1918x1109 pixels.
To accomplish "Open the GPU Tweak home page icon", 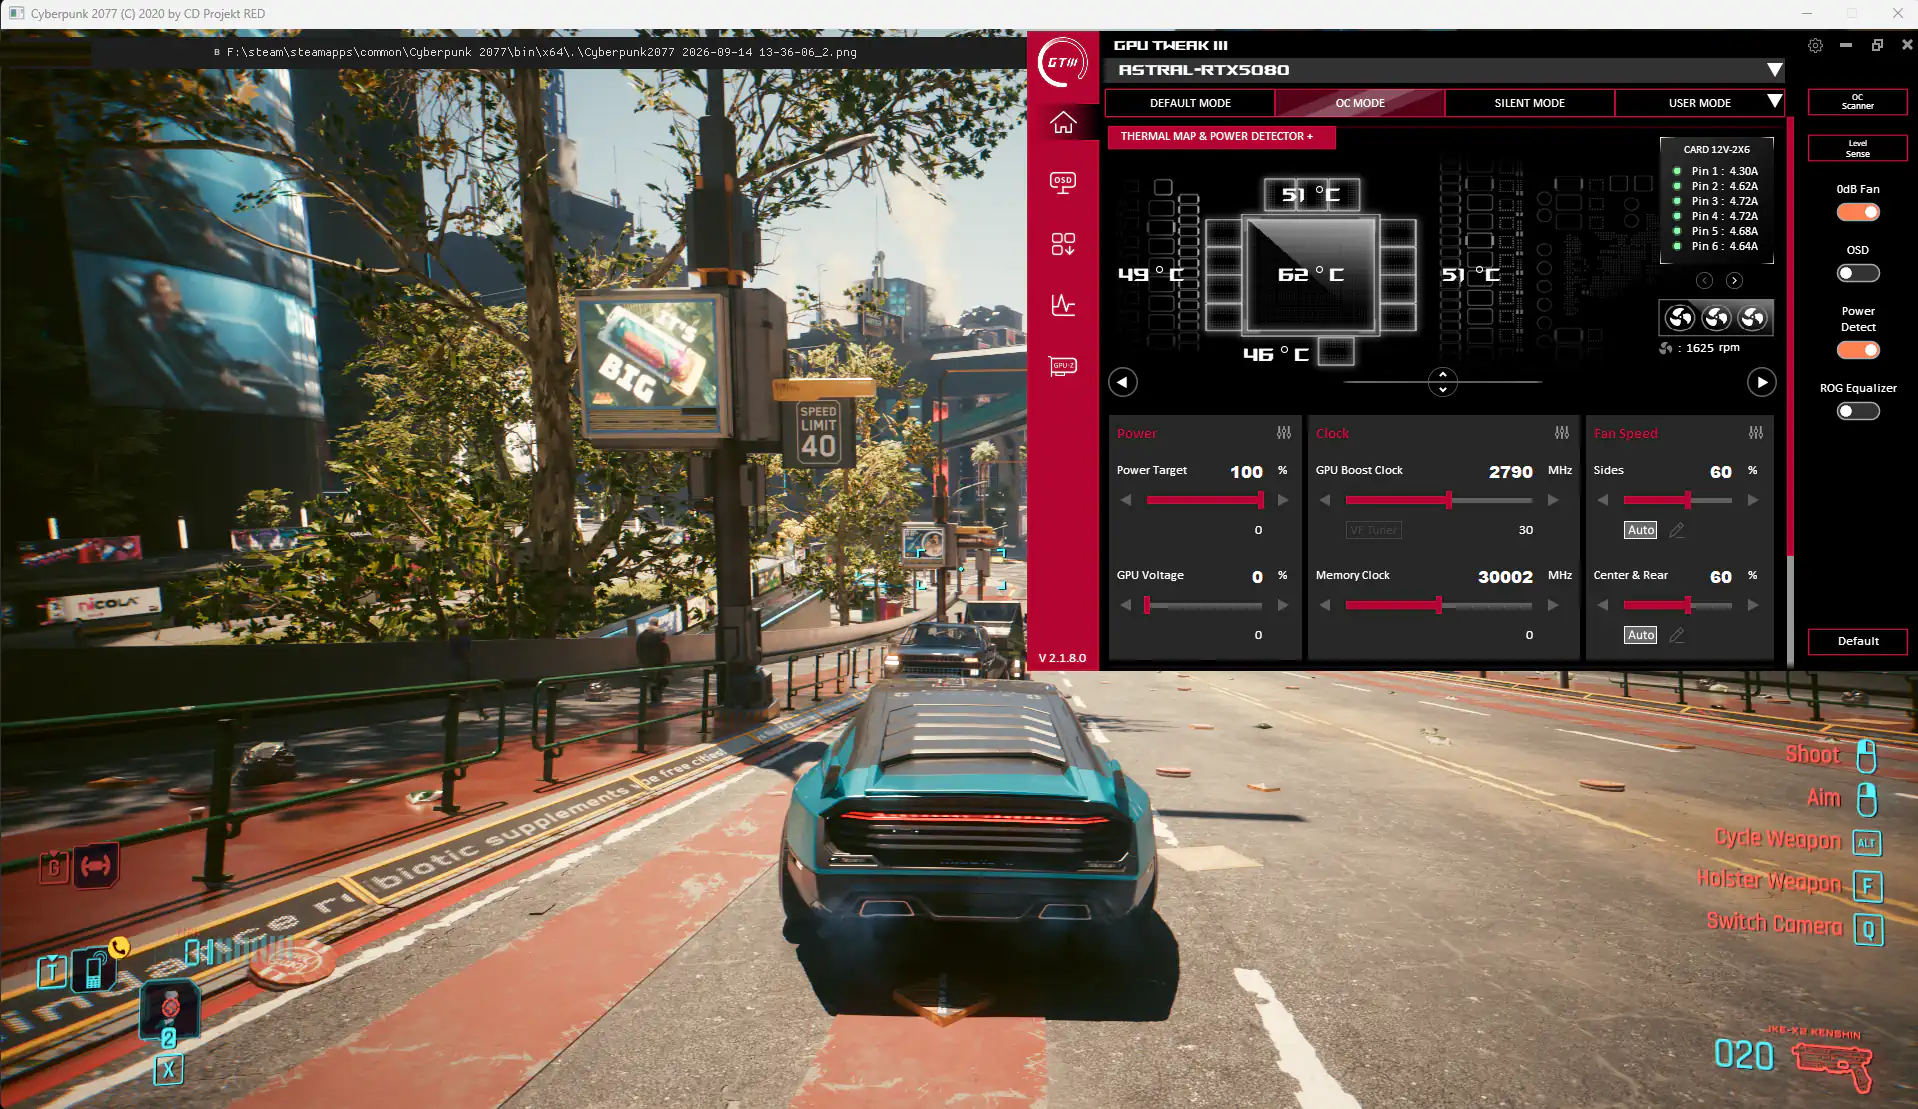I will 1063,122.
